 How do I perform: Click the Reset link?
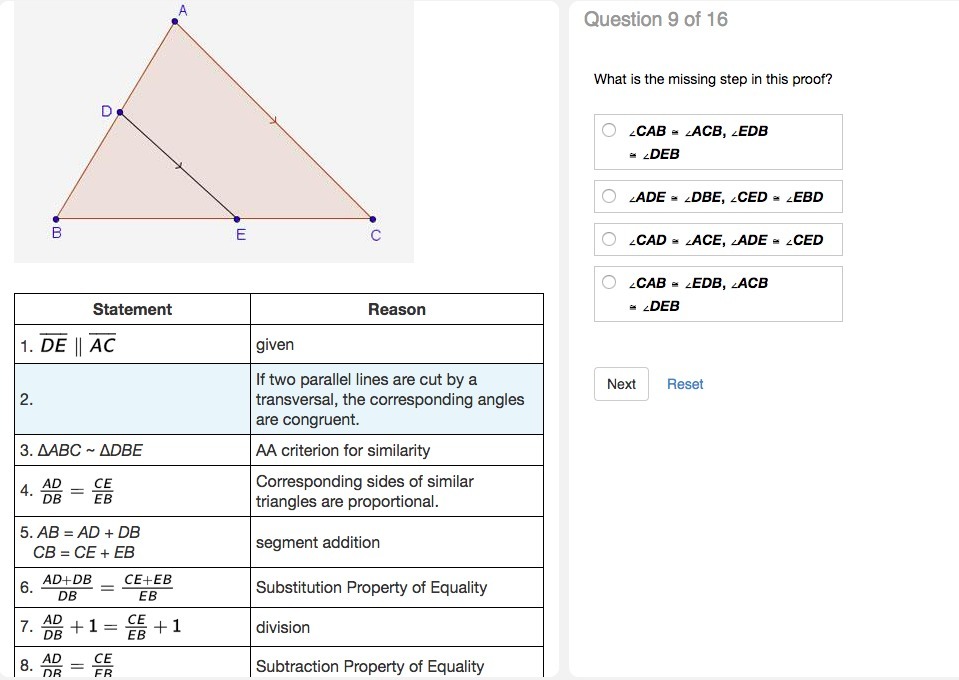click(x=685, y=384)
